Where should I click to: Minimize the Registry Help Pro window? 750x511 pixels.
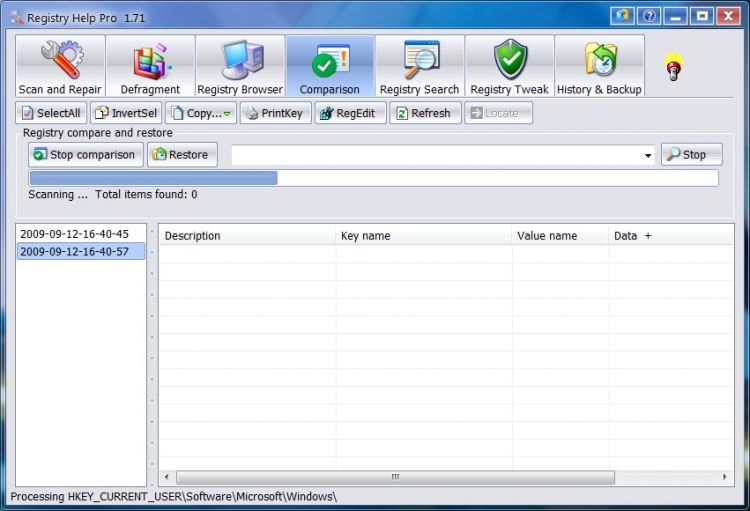coord(676,16)
